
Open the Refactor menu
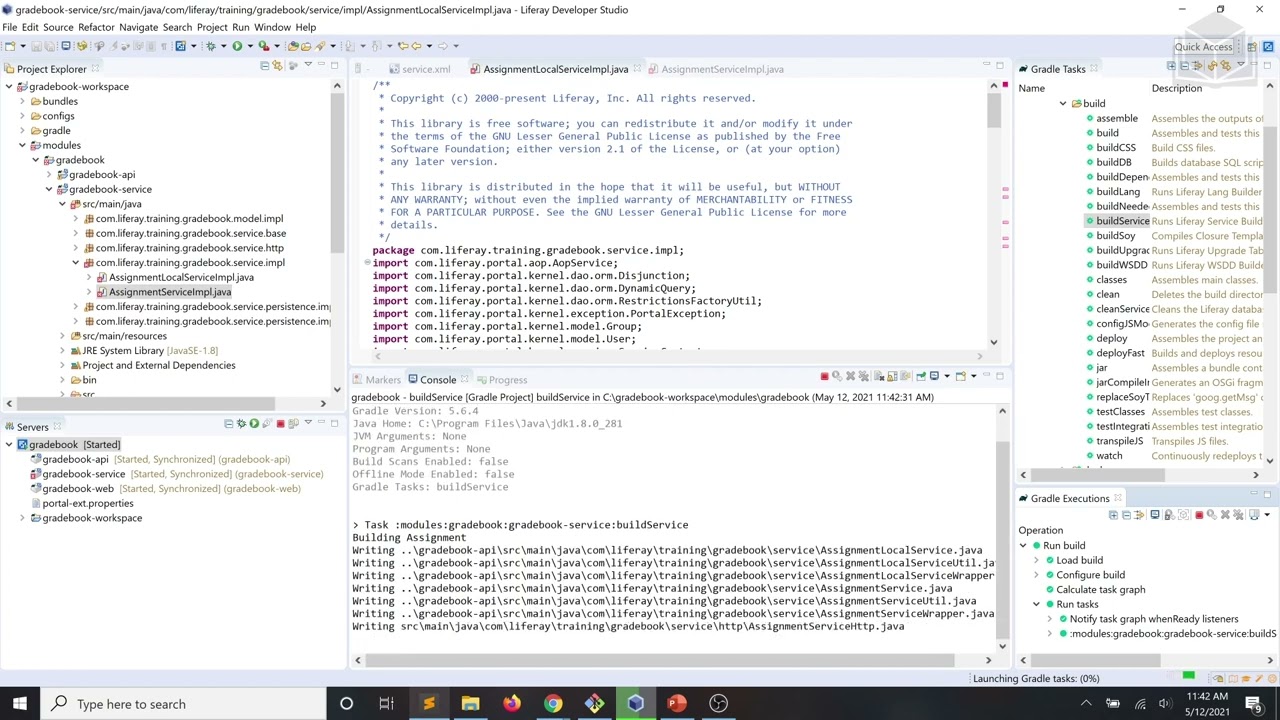[x=96, y=27]
